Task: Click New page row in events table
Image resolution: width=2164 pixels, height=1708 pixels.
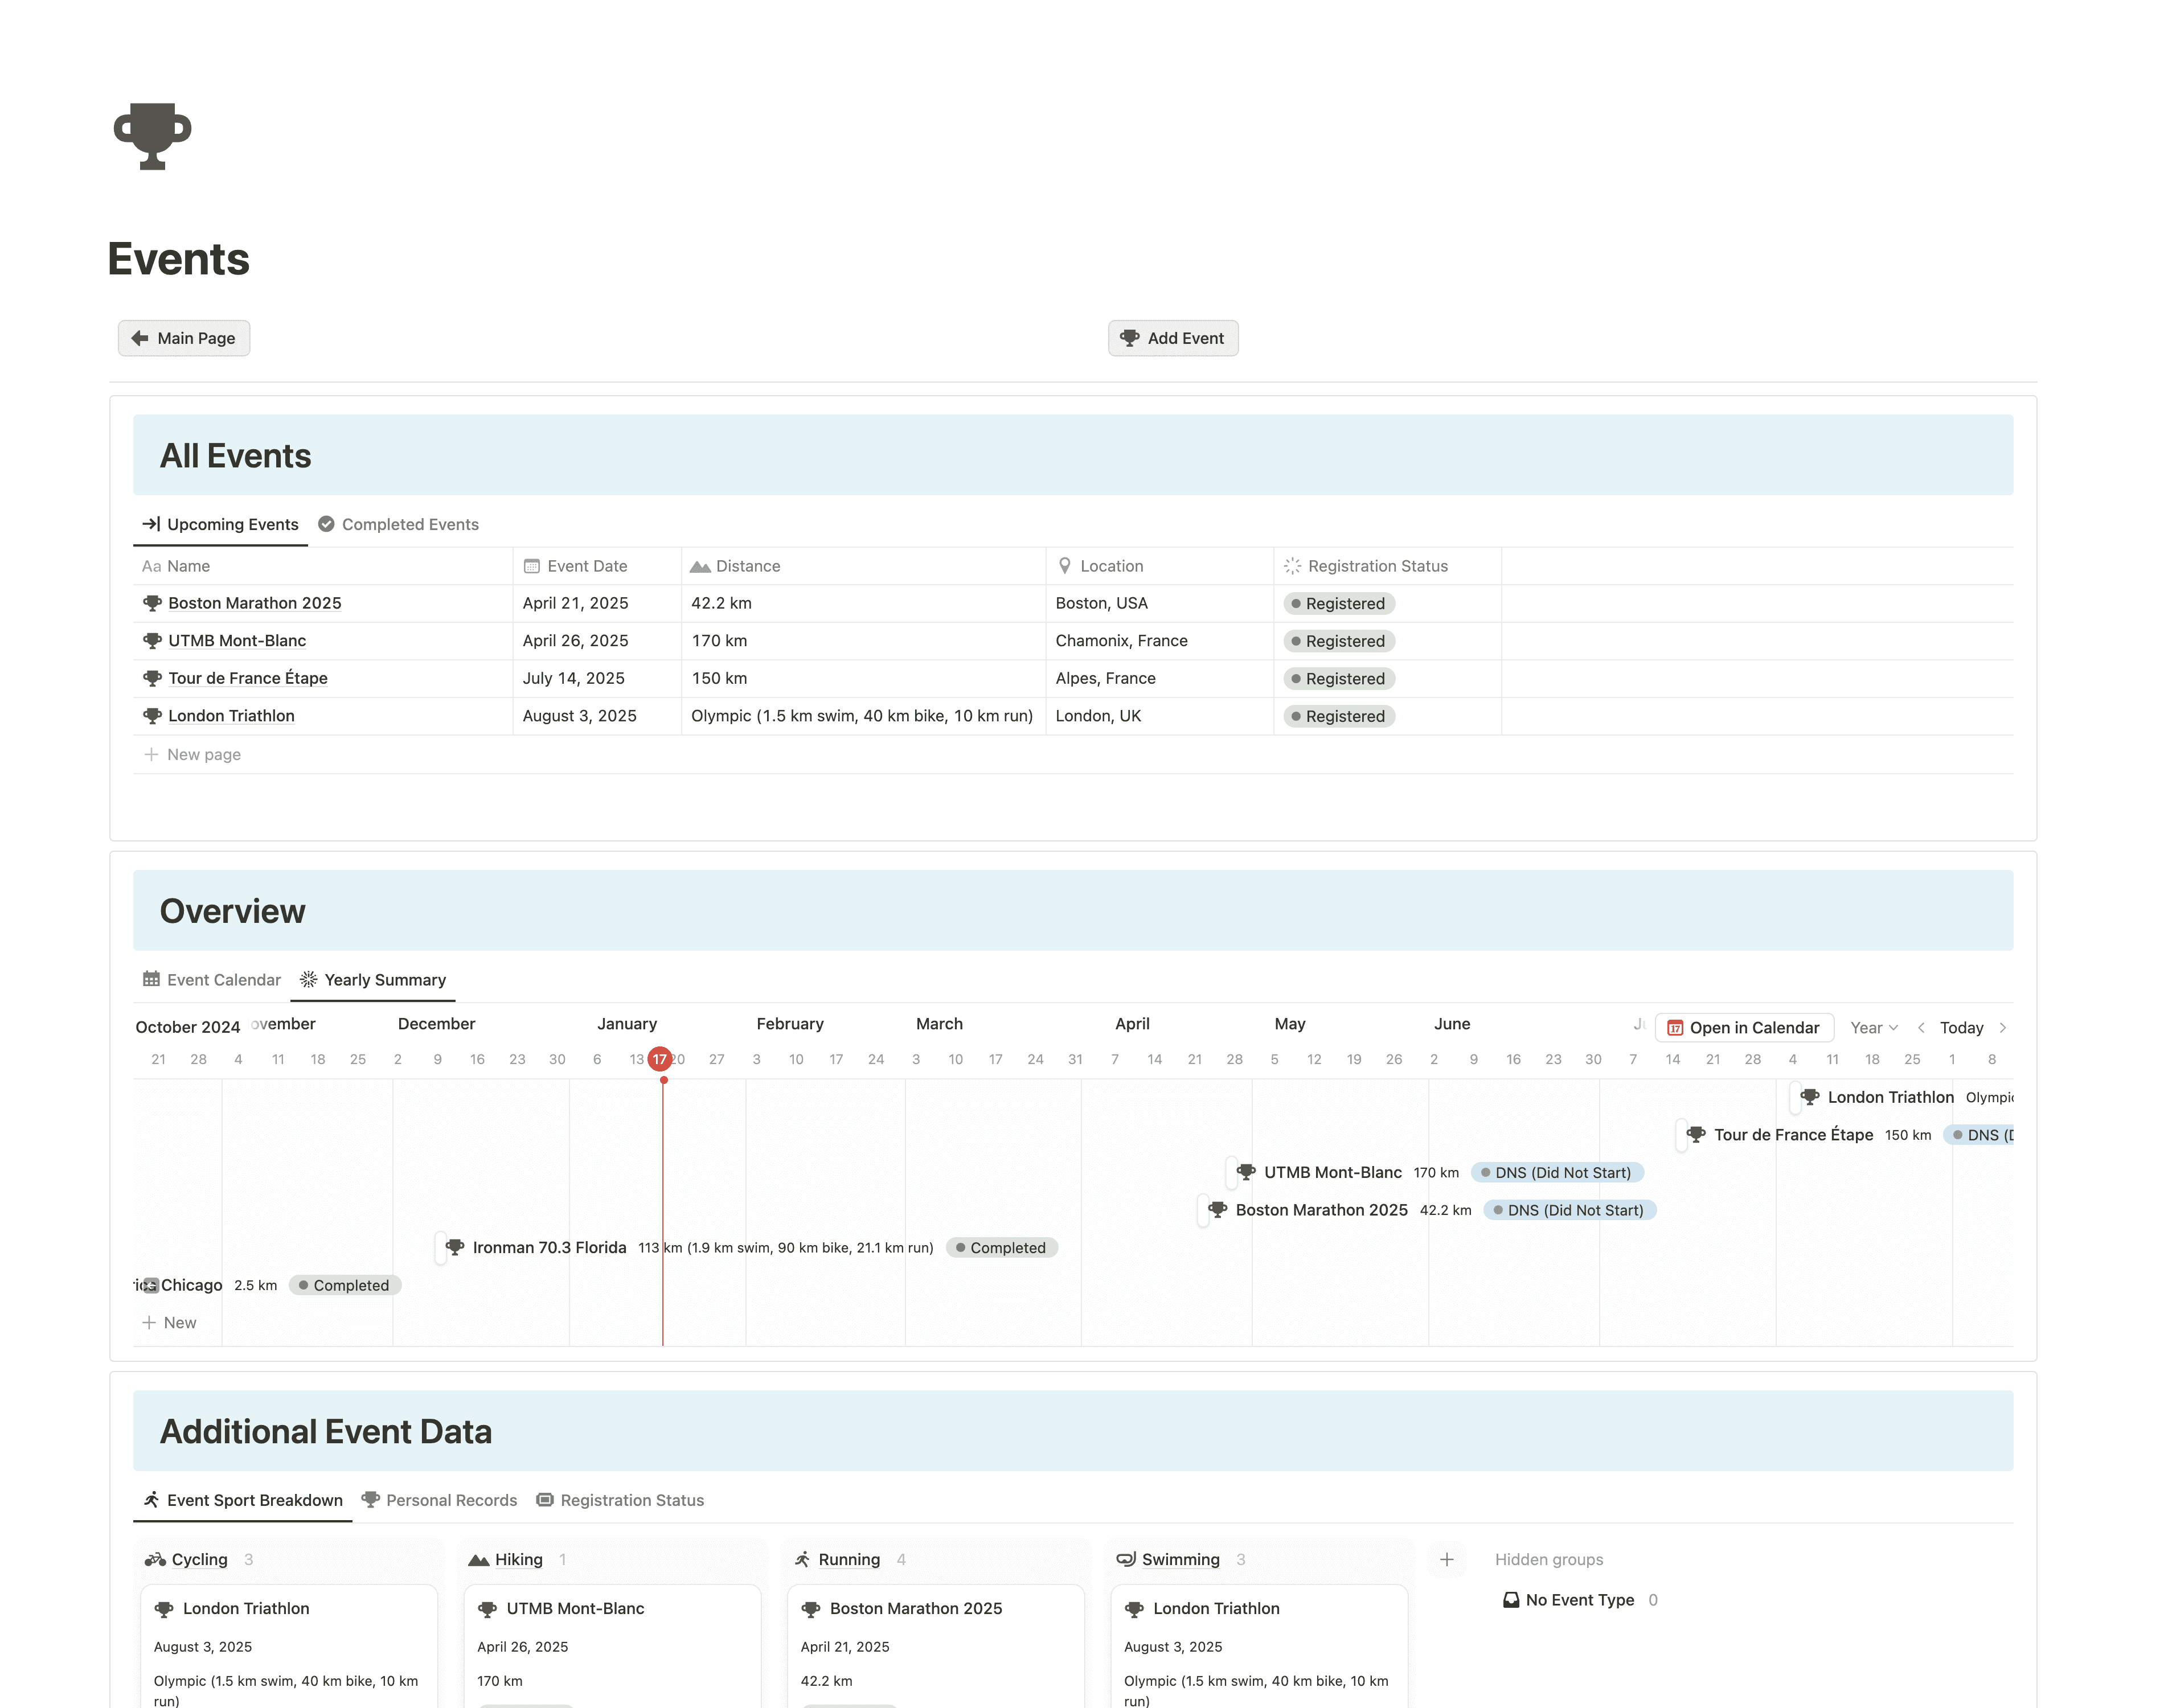Action: point(204,754)
